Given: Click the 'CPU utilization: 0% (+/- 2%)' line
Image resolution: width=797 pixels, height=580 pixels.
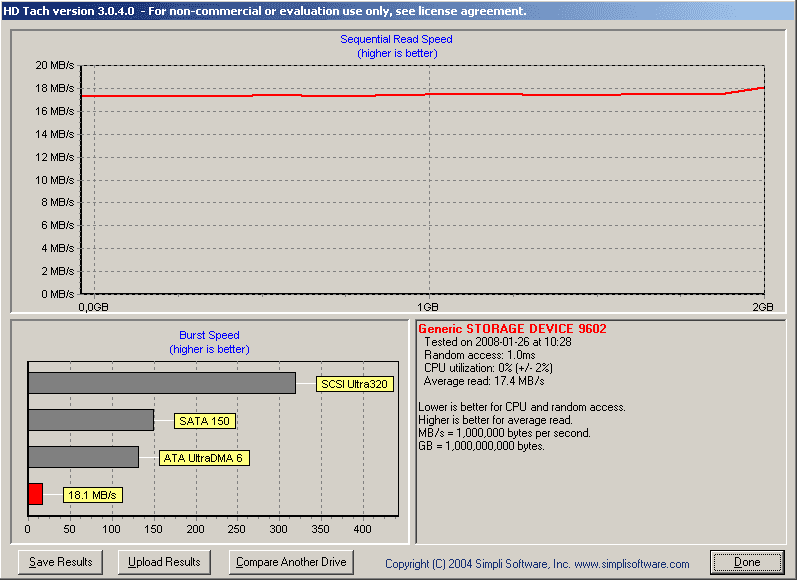Looking at the screenshot, I should [488, 368].
